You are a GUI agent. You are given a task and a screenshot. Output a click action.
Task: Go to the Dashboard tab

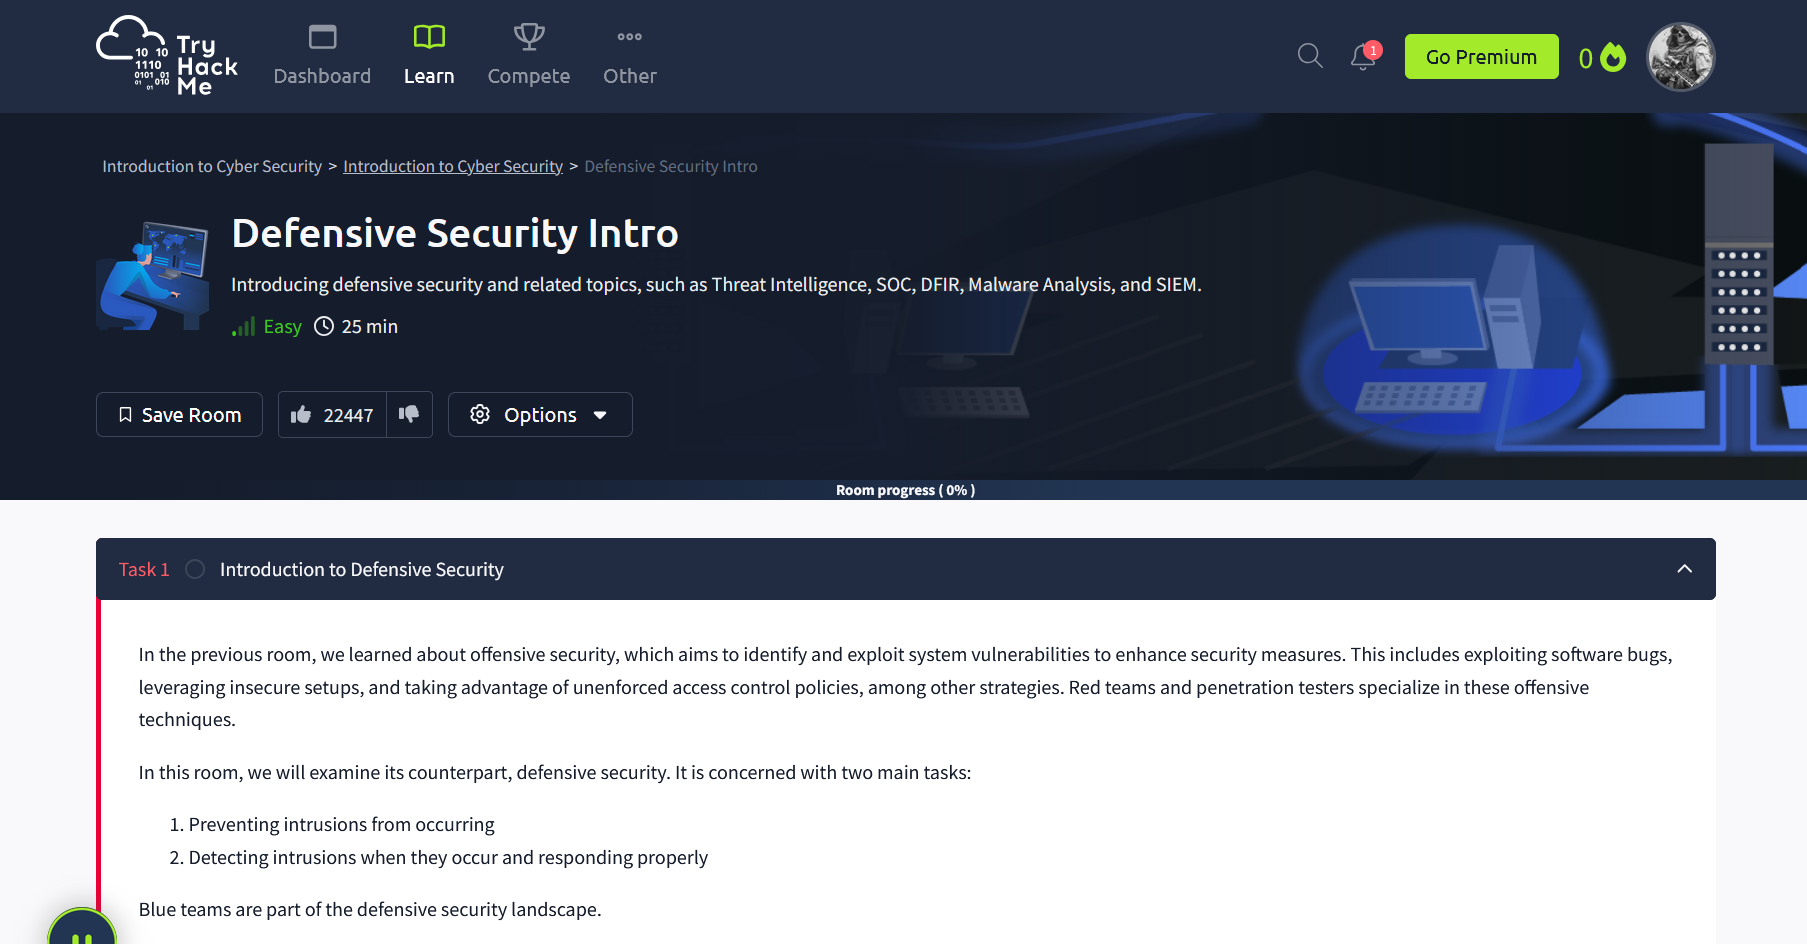coord(322,56)
